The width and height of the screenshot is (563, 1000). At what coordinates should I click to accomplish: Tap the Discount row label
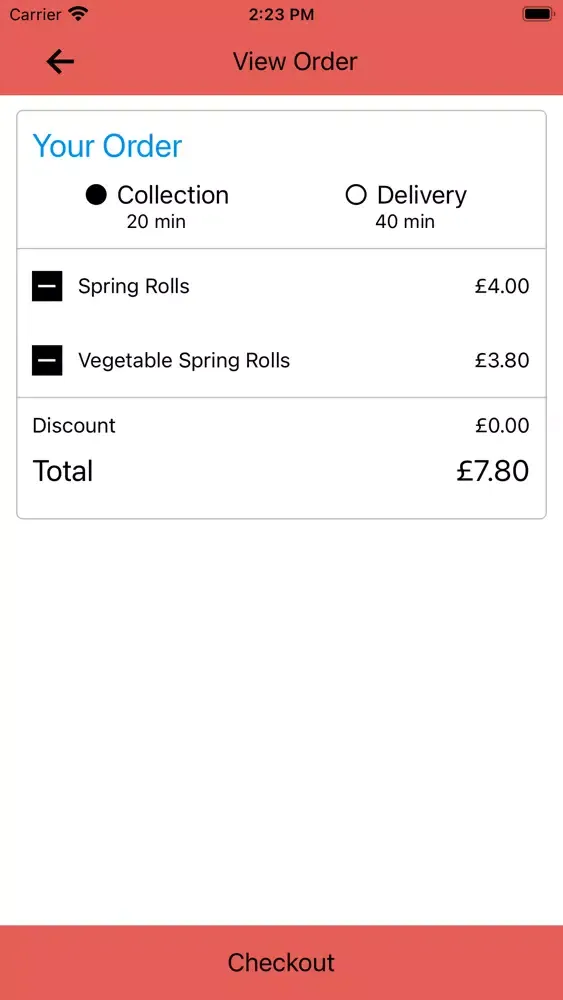pos(74,425)
